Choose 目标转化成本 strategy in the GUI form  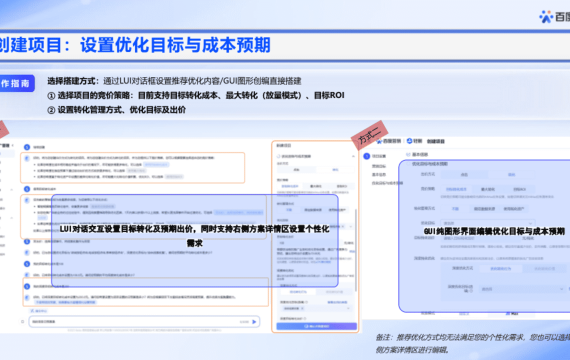point(456,189)
